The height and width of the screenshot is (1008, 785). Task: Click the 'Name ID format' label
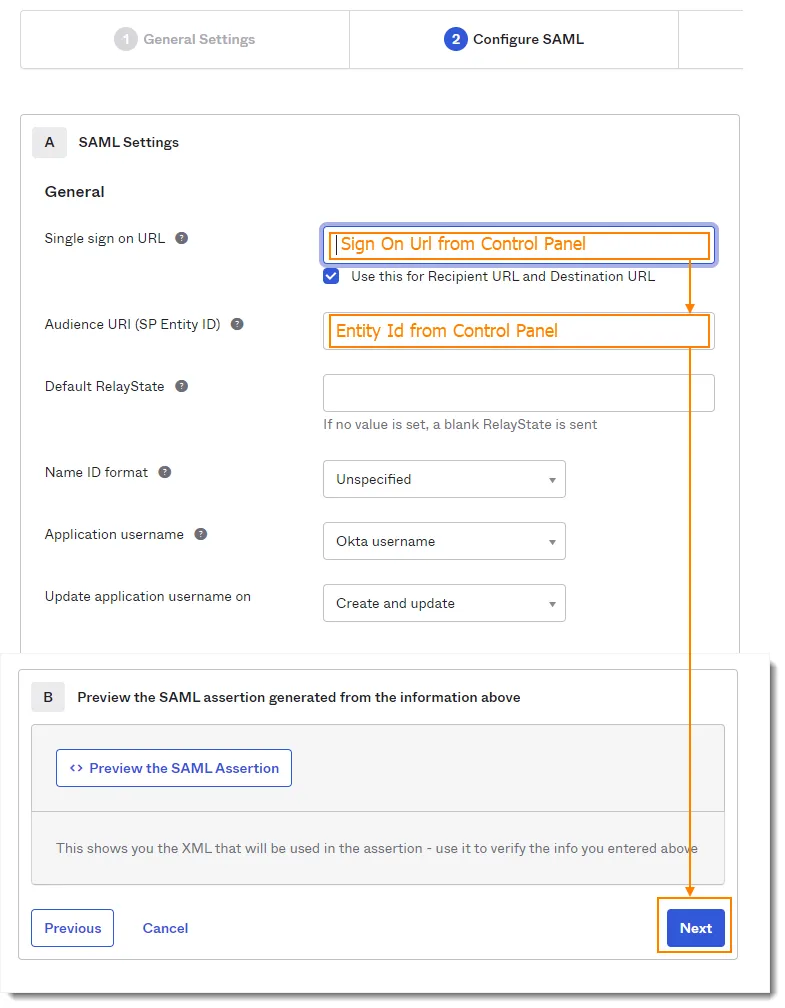point(96,472)
